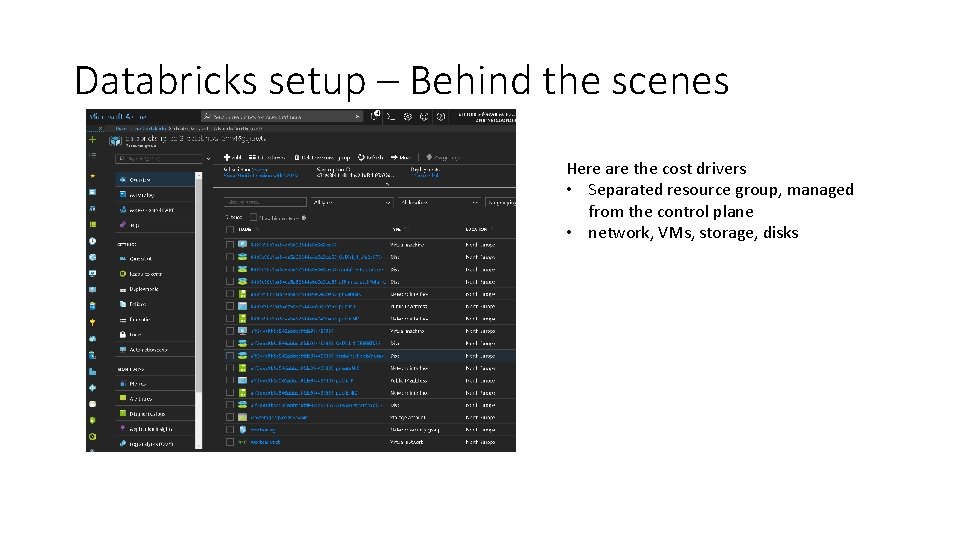Open the workers-vnet virtual network link
Screen dimensions: 960x540
(265, 441)
